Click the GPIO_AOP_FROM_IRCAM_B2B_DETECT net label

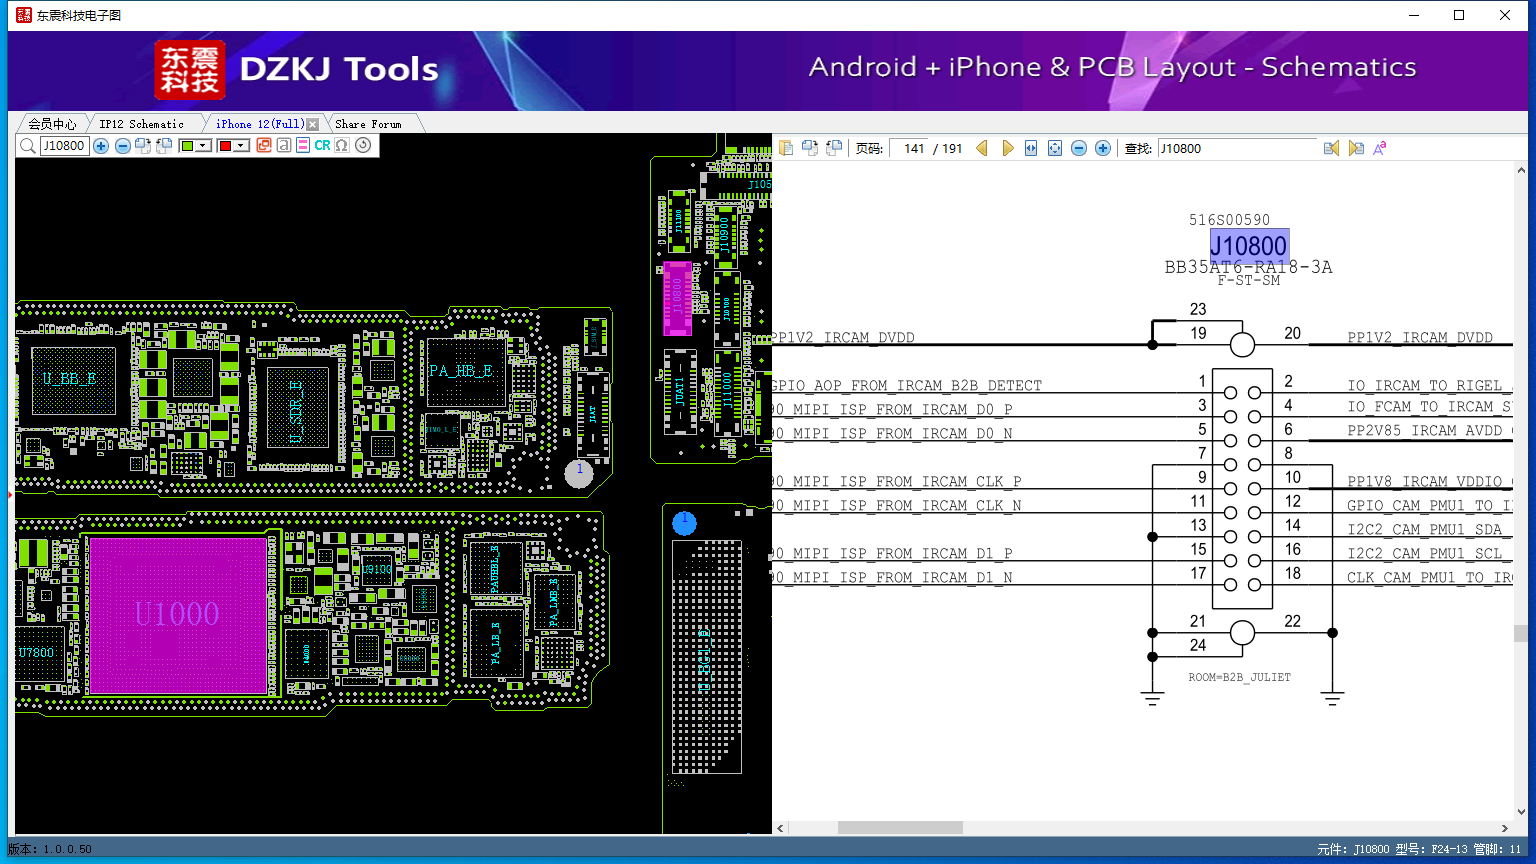coord(907,386)
